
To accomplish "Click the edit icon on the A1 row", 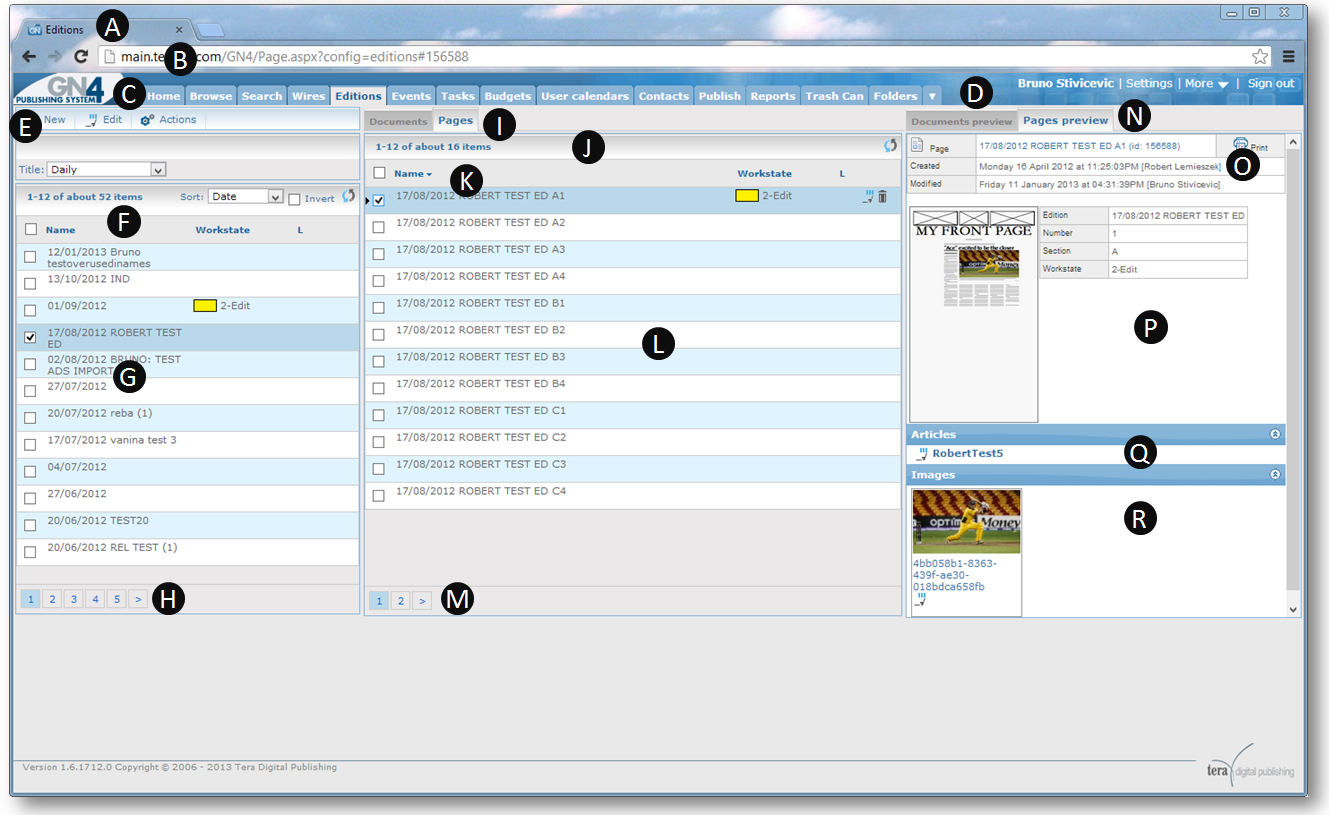I will coord(868,197).
